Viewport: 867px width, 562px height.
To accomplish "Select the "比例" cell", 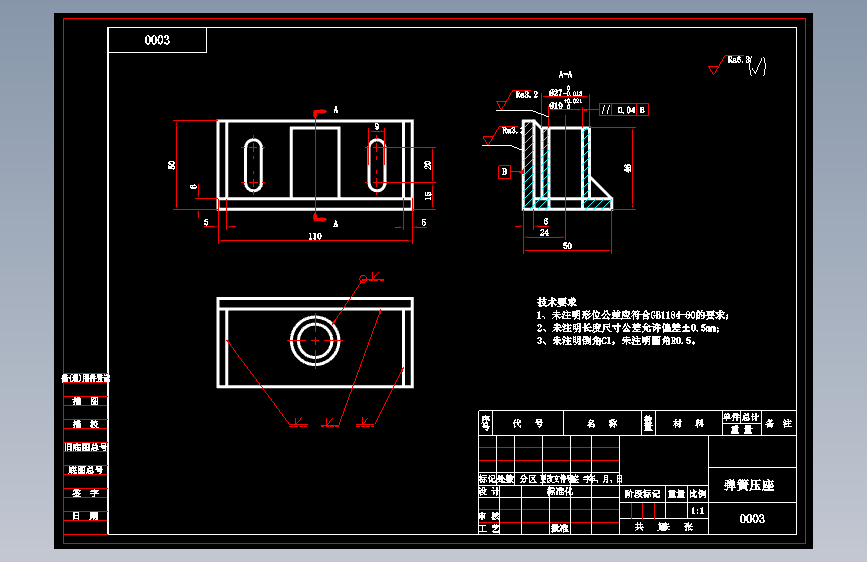I will pos(697,494).
